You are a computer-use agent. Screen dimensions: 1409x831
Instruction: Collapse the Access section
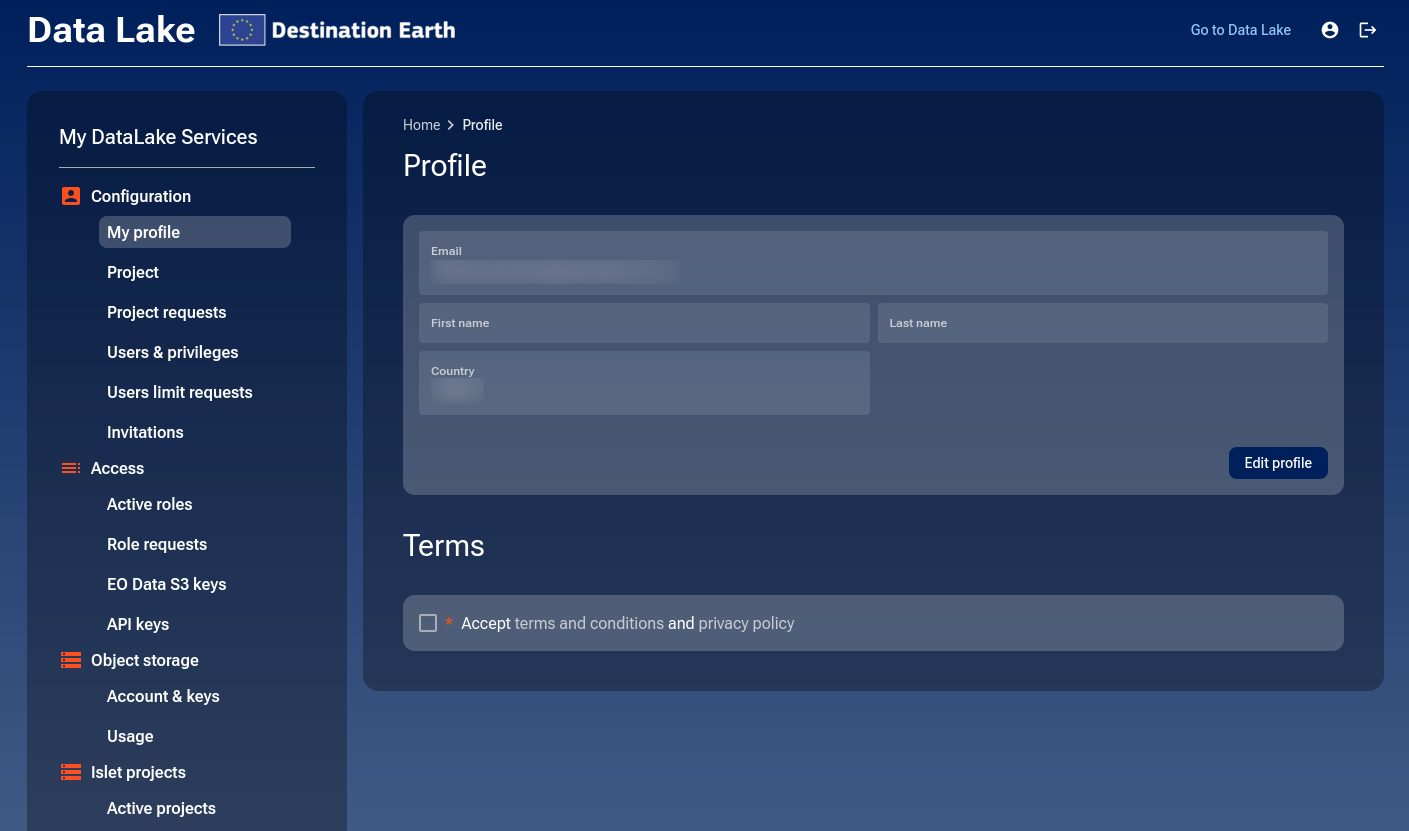(117, 468)
